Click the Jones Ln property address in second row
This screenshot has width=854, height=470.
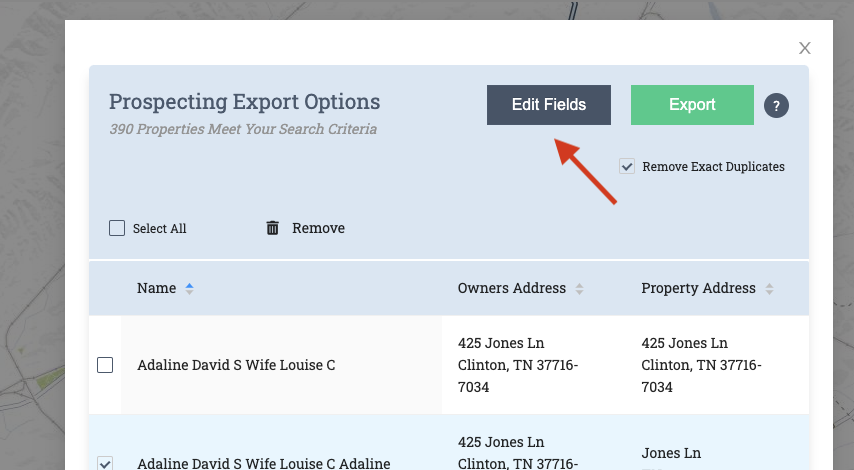pos(670,452)
